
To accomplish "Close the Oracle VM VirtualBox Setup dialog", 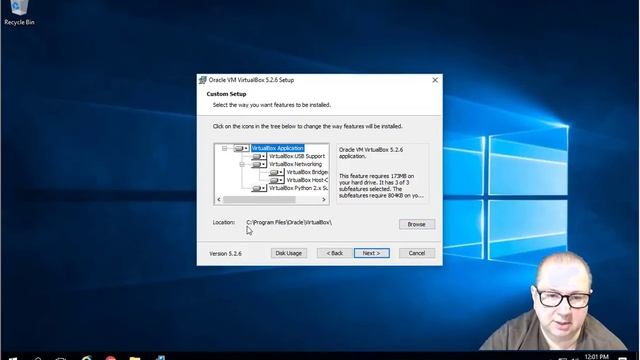I will (x=435, y=80).
